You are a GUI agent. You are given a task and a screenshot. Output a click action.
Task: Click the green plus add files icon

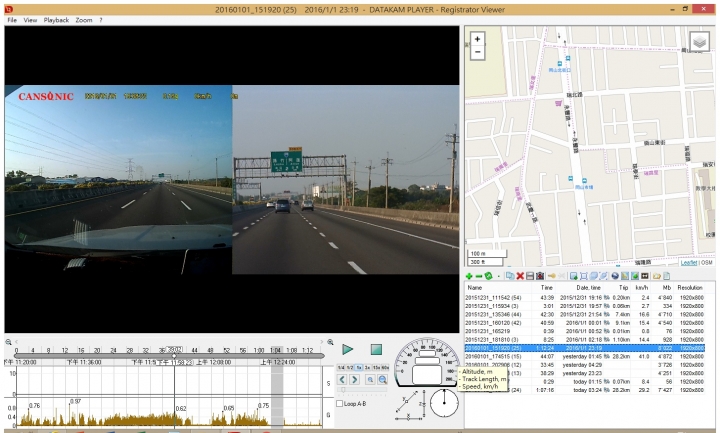click(x=469, y=276)
